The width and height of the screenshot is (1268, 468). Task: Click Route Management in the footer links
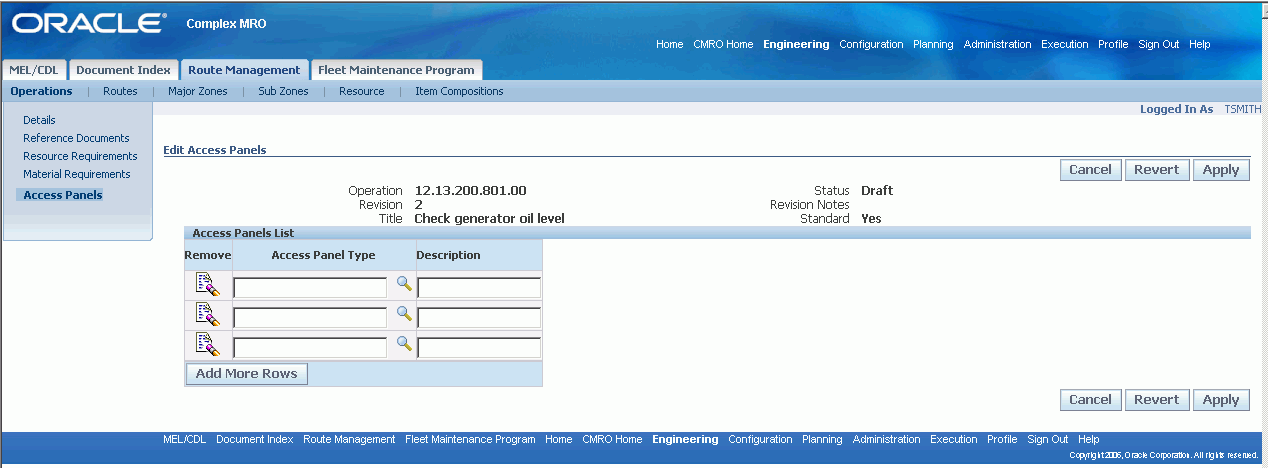coord(349,439)
